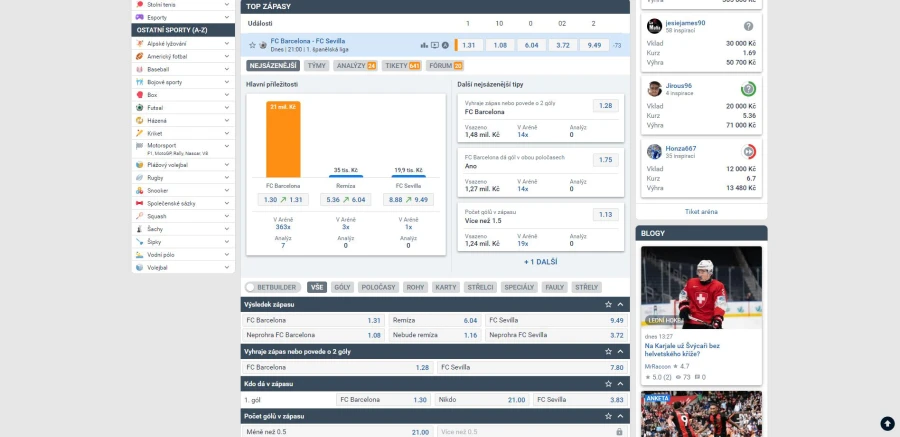Viewport: 900px width, 437px height.
Task: Click the Volejbal ball icon
Action: point(139,268)
